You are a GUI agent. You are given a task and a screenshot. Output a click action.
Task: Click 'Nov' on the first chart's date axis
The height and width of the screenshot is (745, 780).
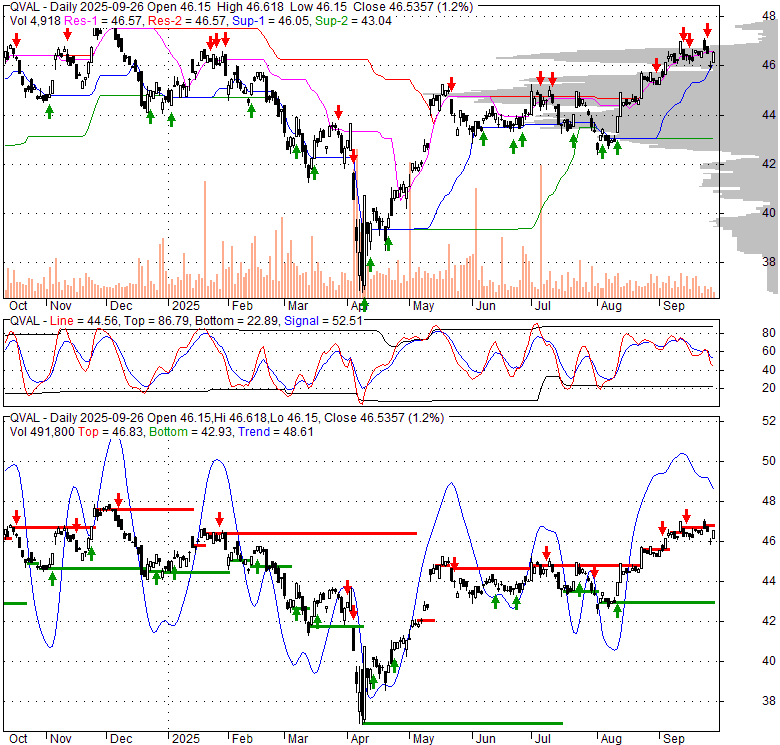(61, 306)
